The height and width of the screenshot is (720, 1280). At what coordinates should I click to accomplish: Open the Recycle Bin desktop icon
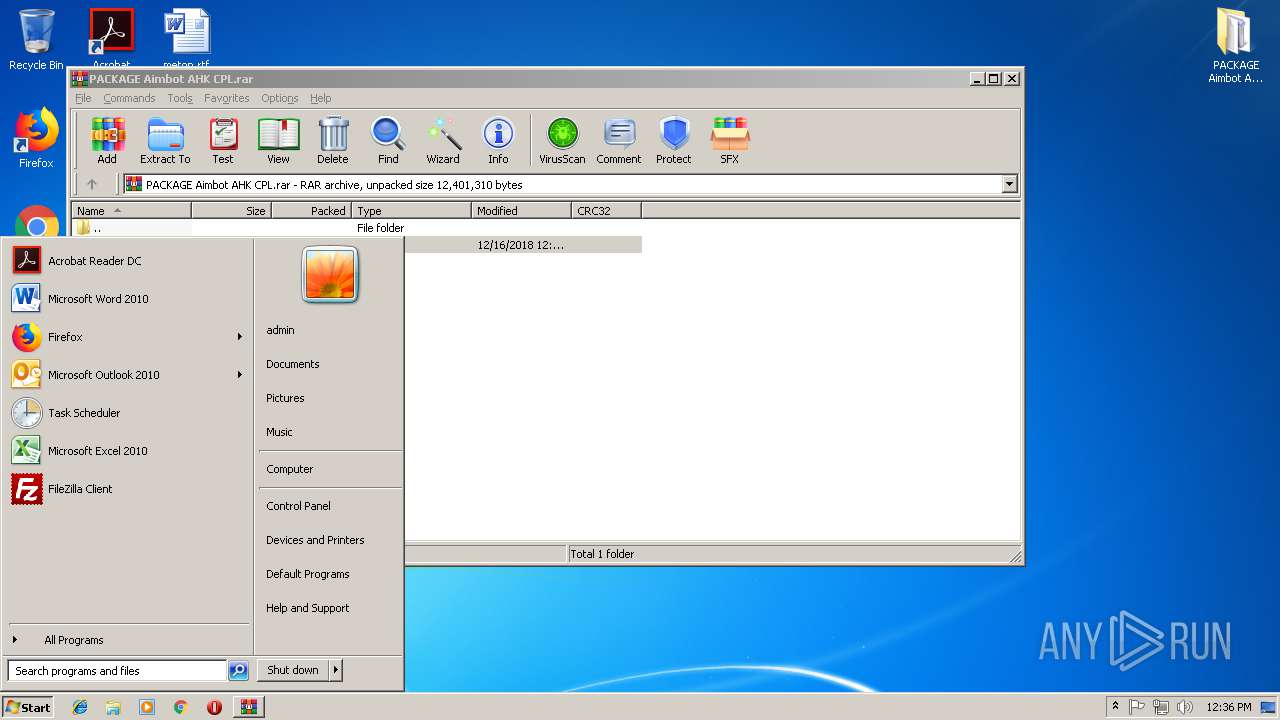click(x=36, y=40)
